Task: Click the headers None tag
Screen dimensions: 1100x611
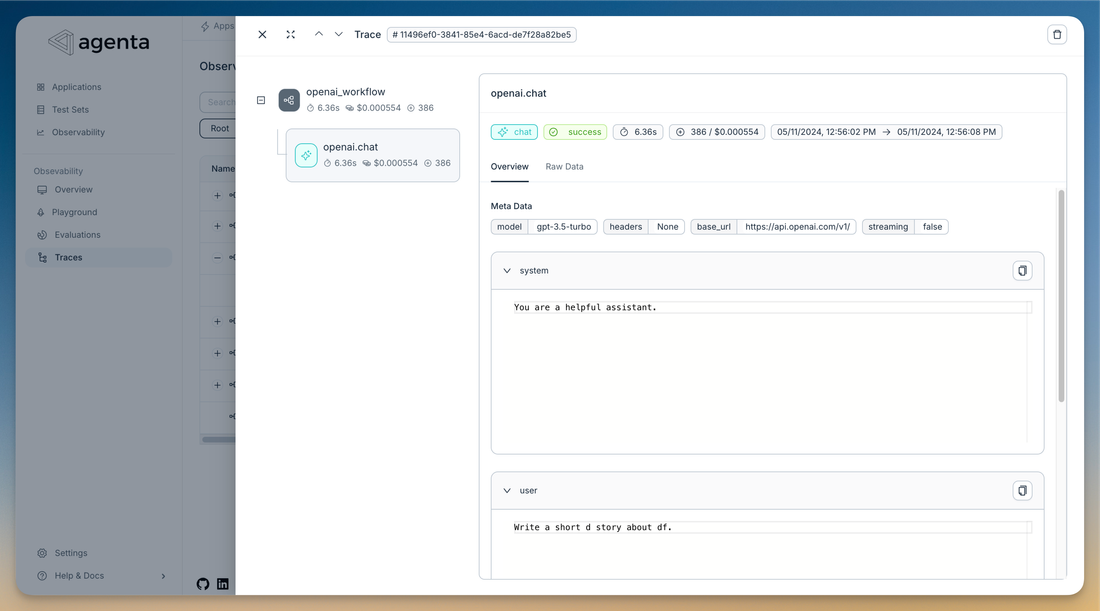Action: 643,227
